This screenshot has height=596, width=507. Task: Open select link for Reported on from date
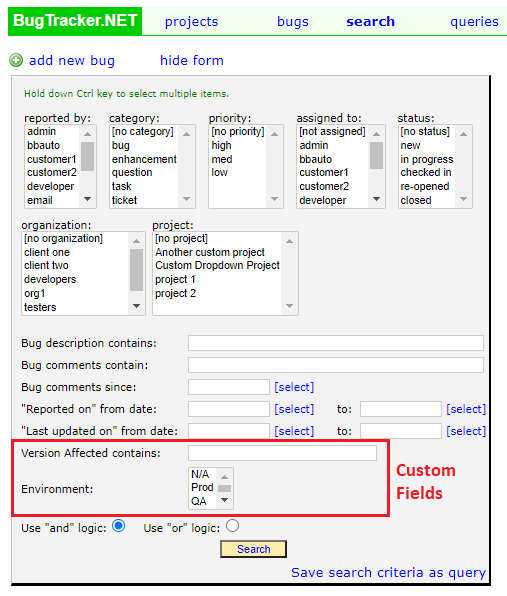[294, 409]
